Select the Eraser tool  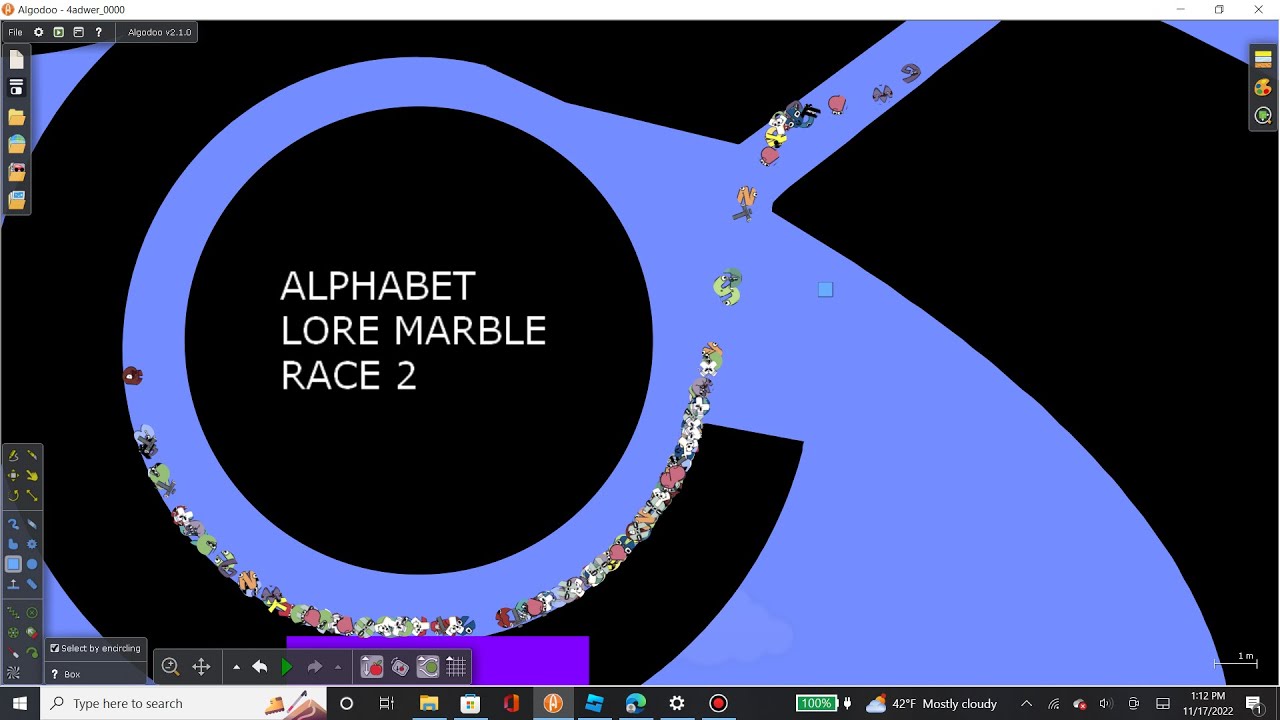[32, 524]
